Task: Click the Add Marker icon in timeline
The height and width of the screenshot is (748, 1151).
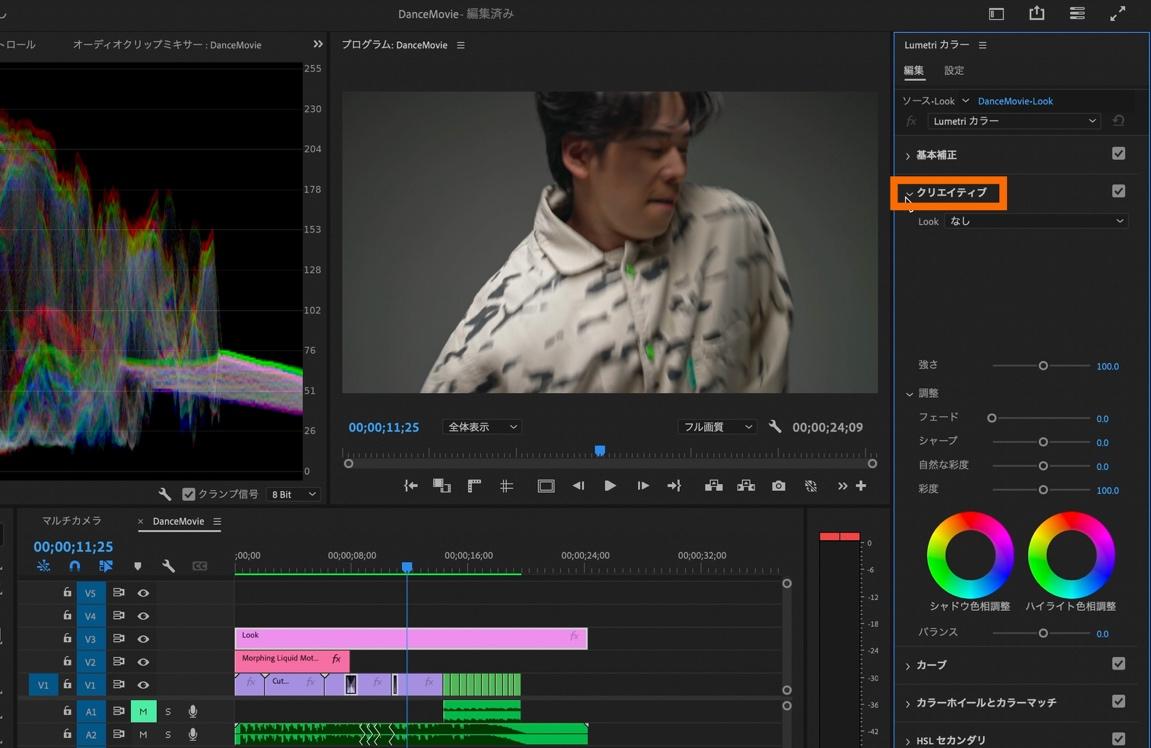Action: pos(138,567)
